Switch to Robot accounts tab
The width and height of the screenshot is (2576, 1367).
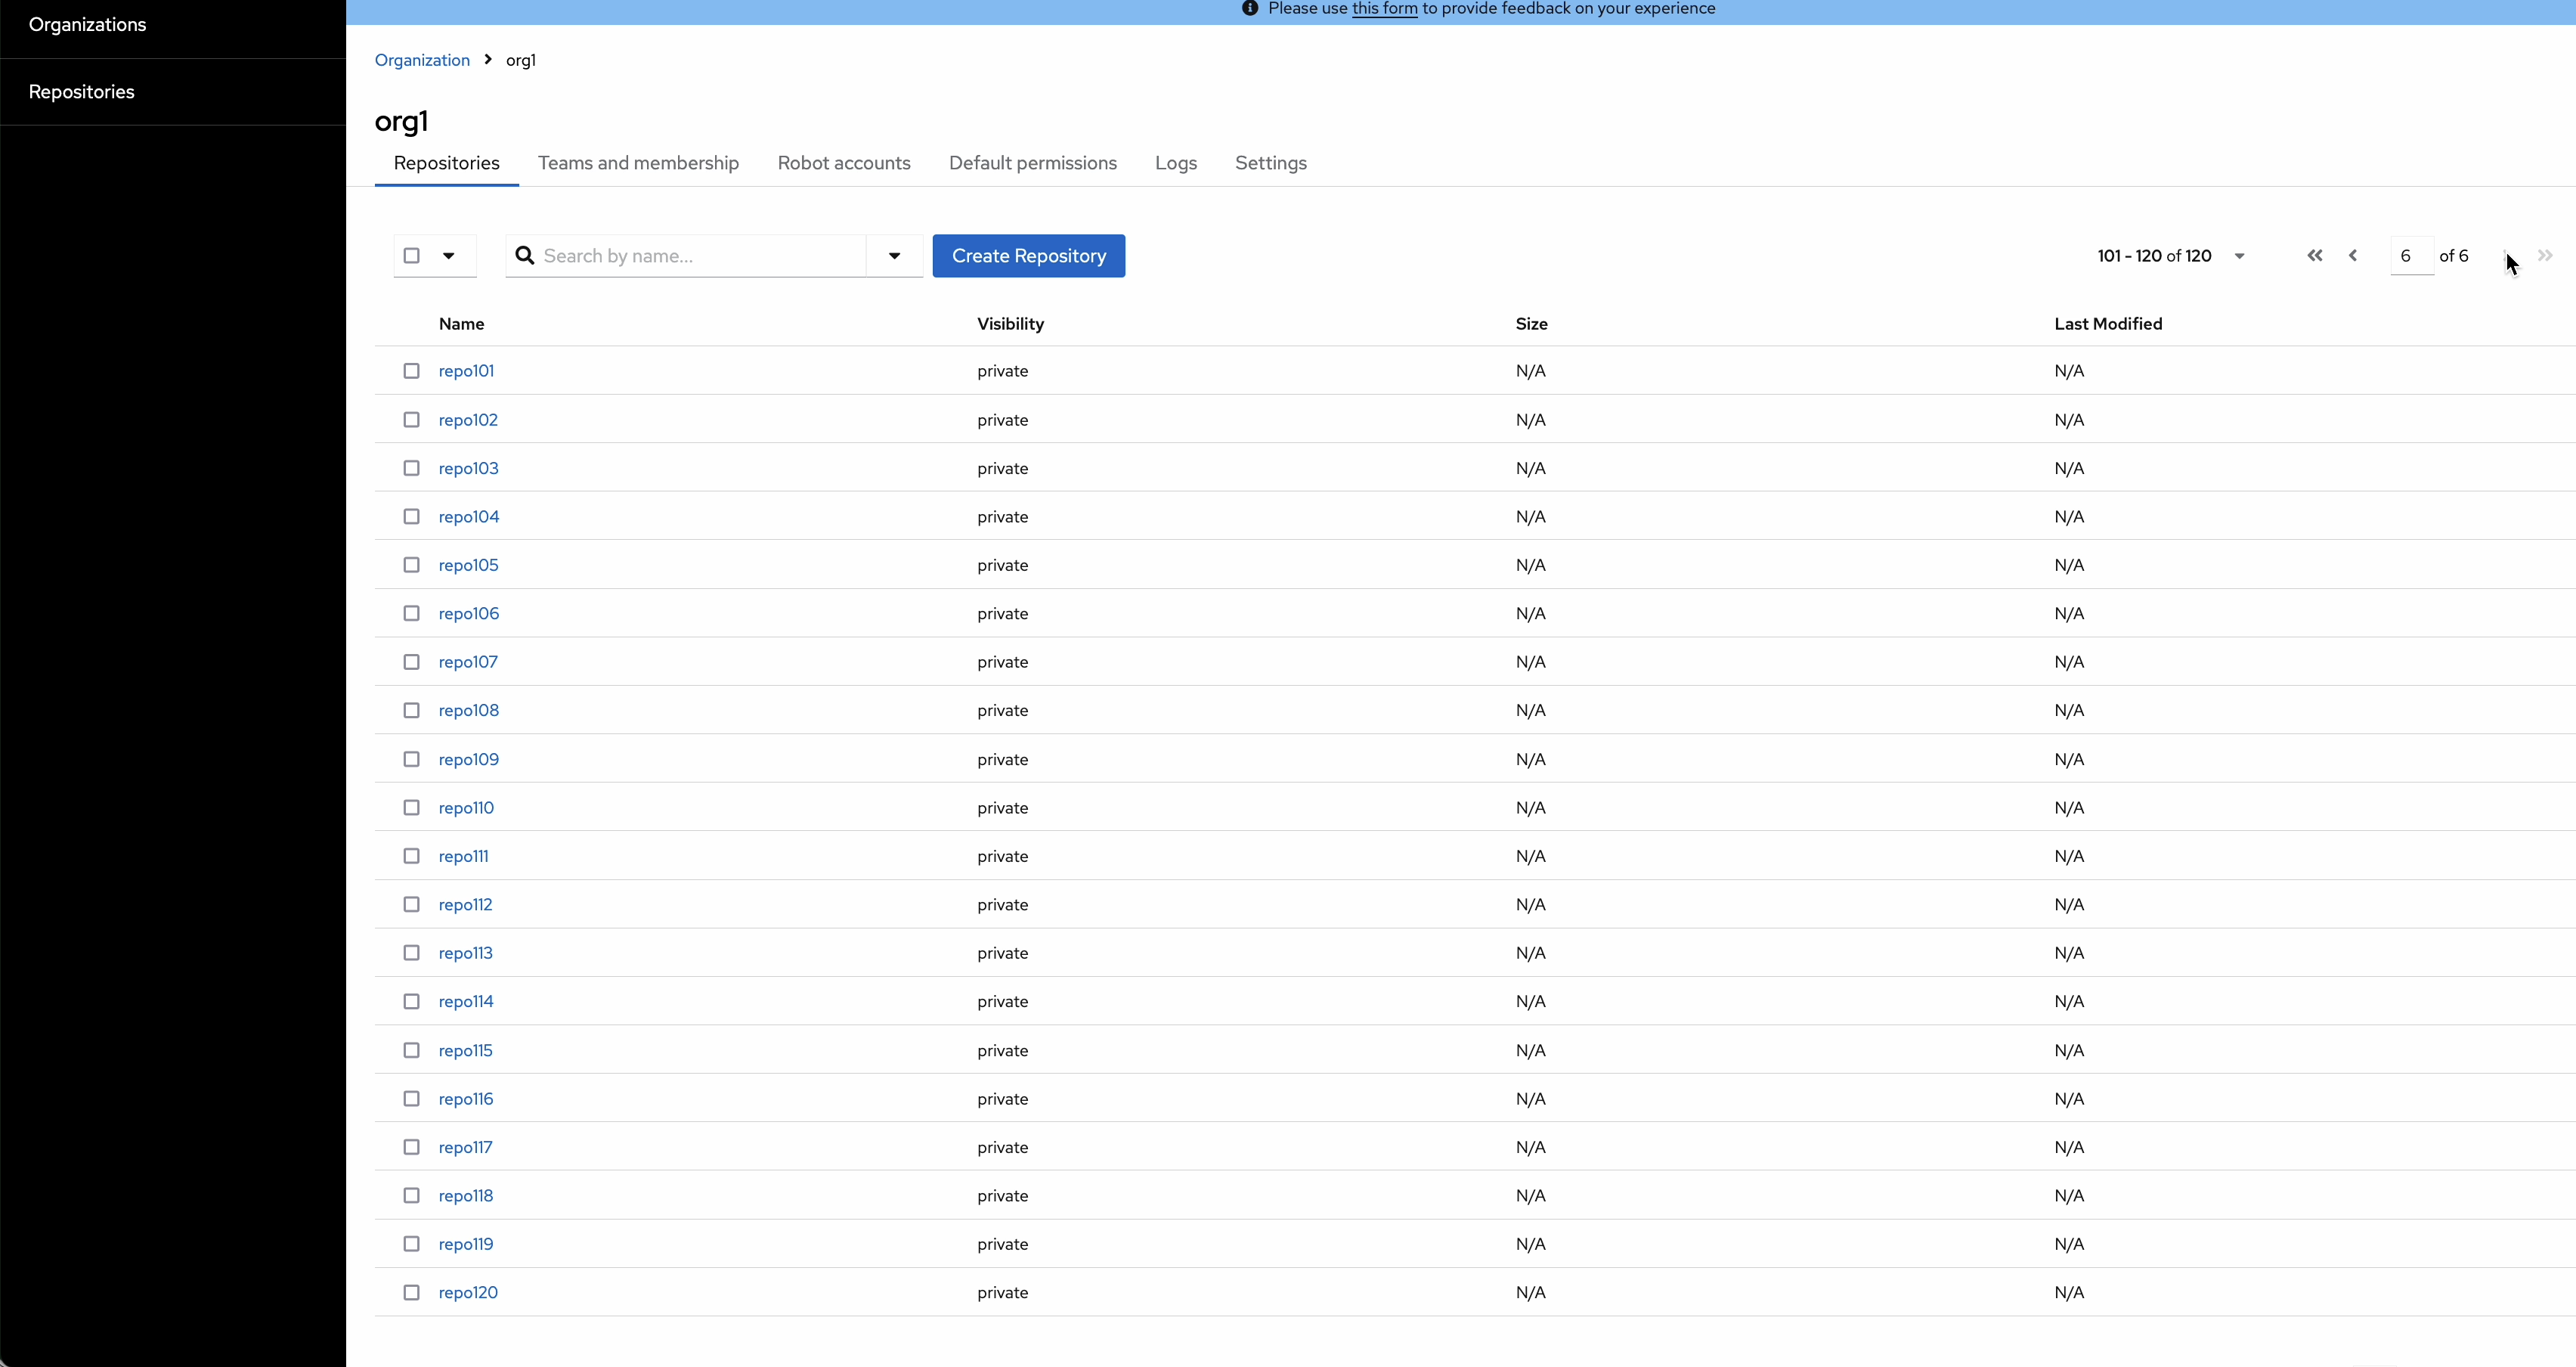[843, 163]
